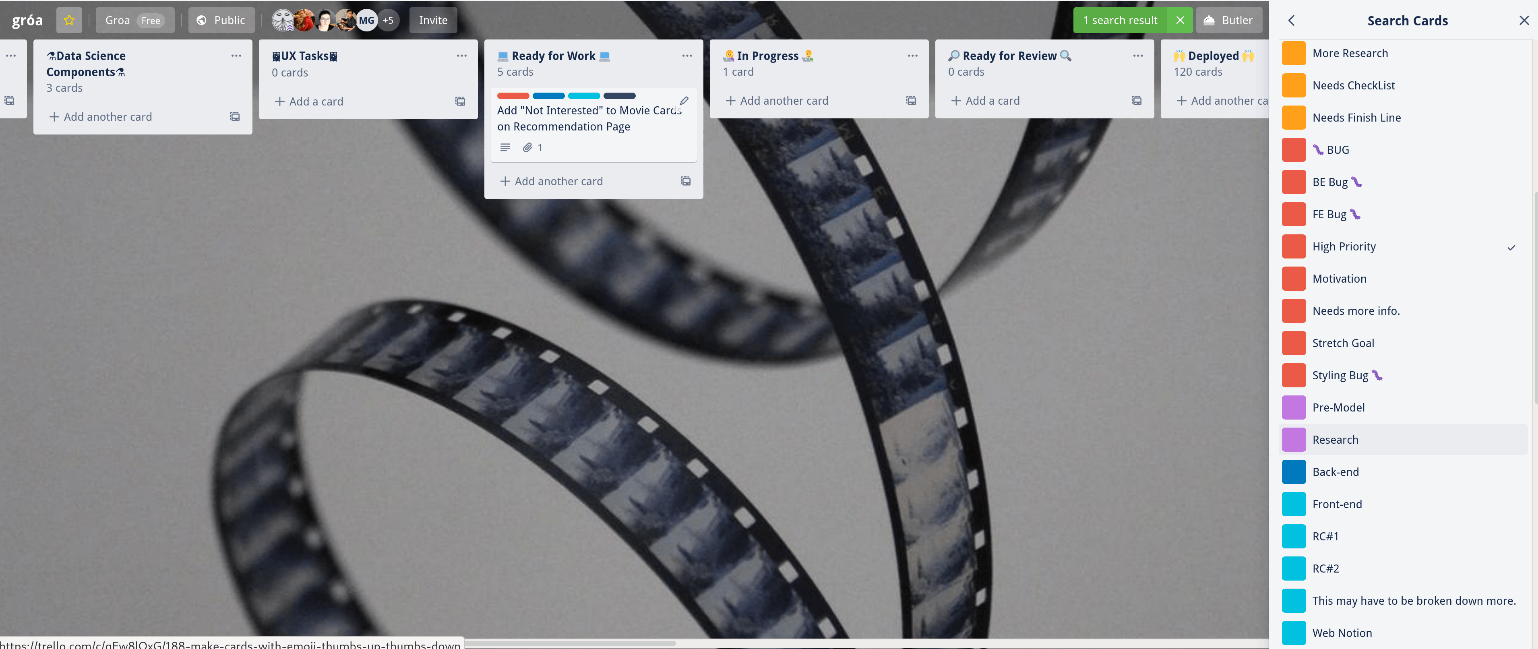The height and width of the screenshot is (649, 1538).
Task: Filter by the Styling Bug label
Action: (1404, 375)
